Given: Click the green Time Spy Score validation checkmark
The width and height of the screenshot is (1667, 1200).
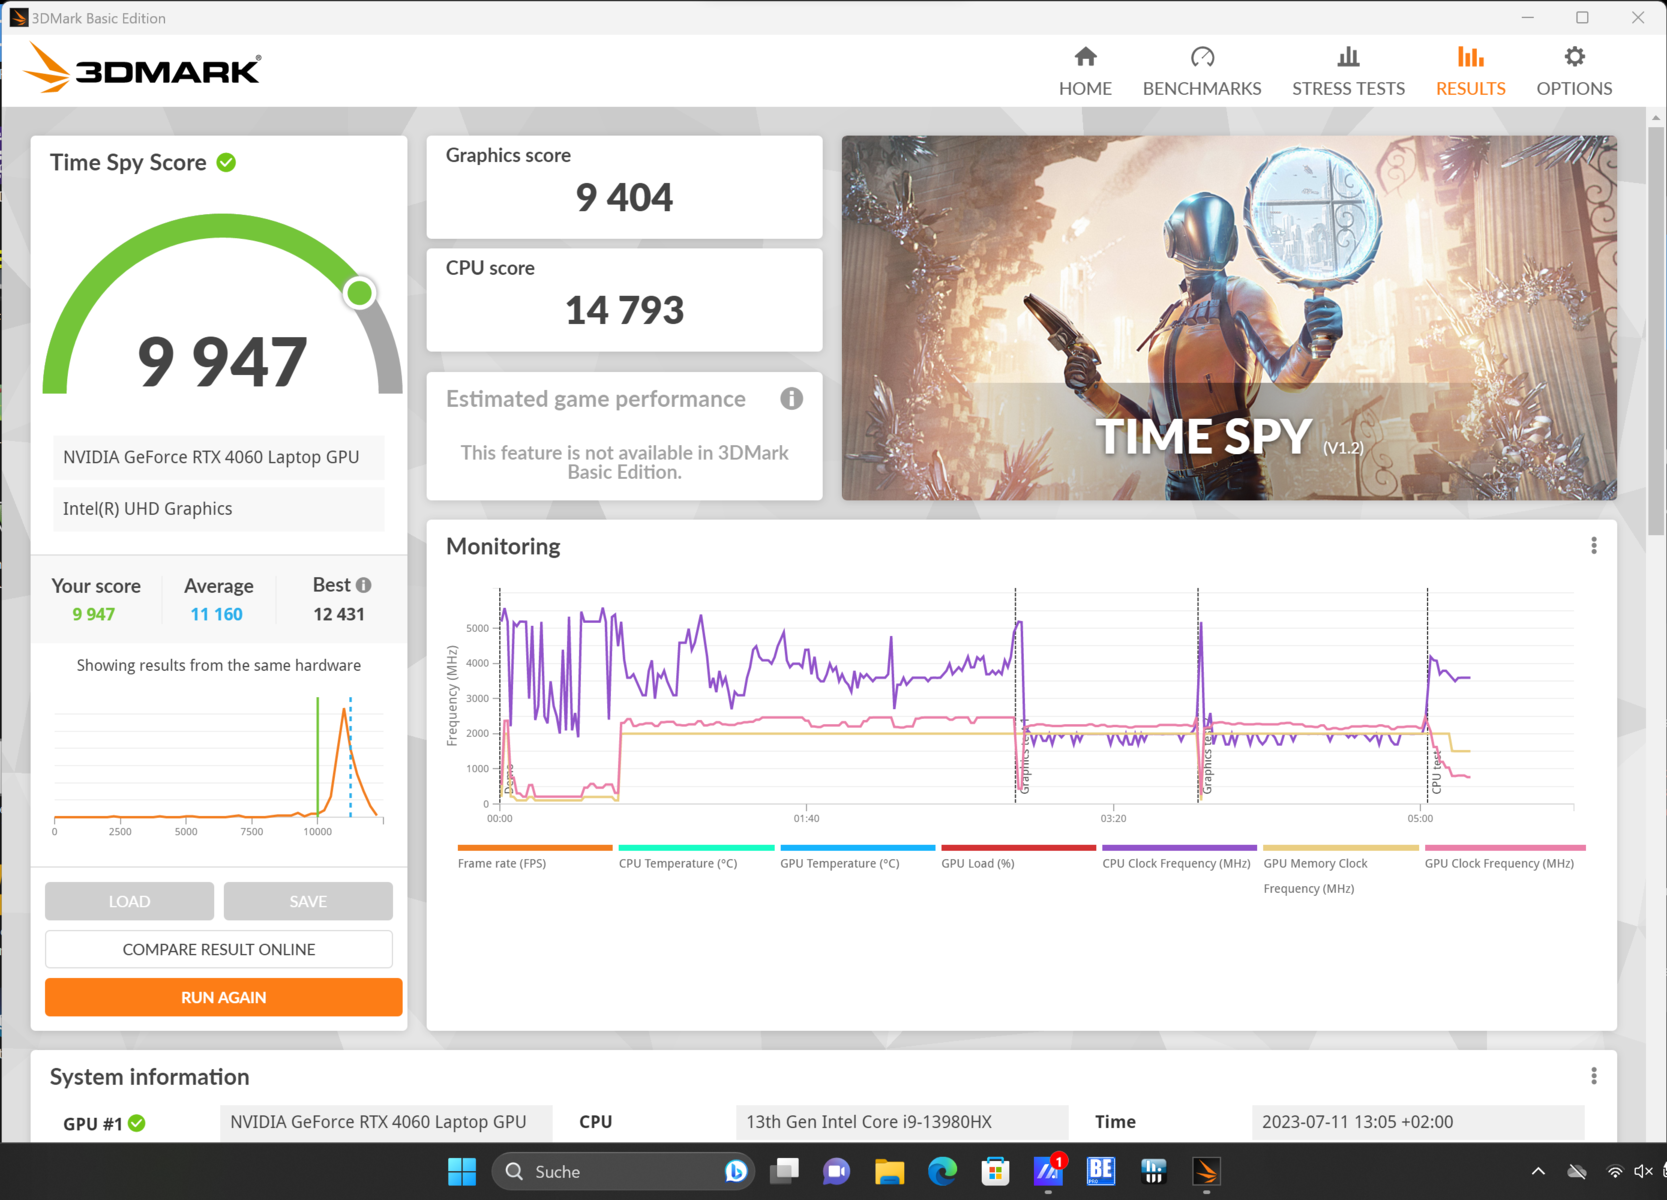Looking at the screenshot, I should (x=227, y=162).
